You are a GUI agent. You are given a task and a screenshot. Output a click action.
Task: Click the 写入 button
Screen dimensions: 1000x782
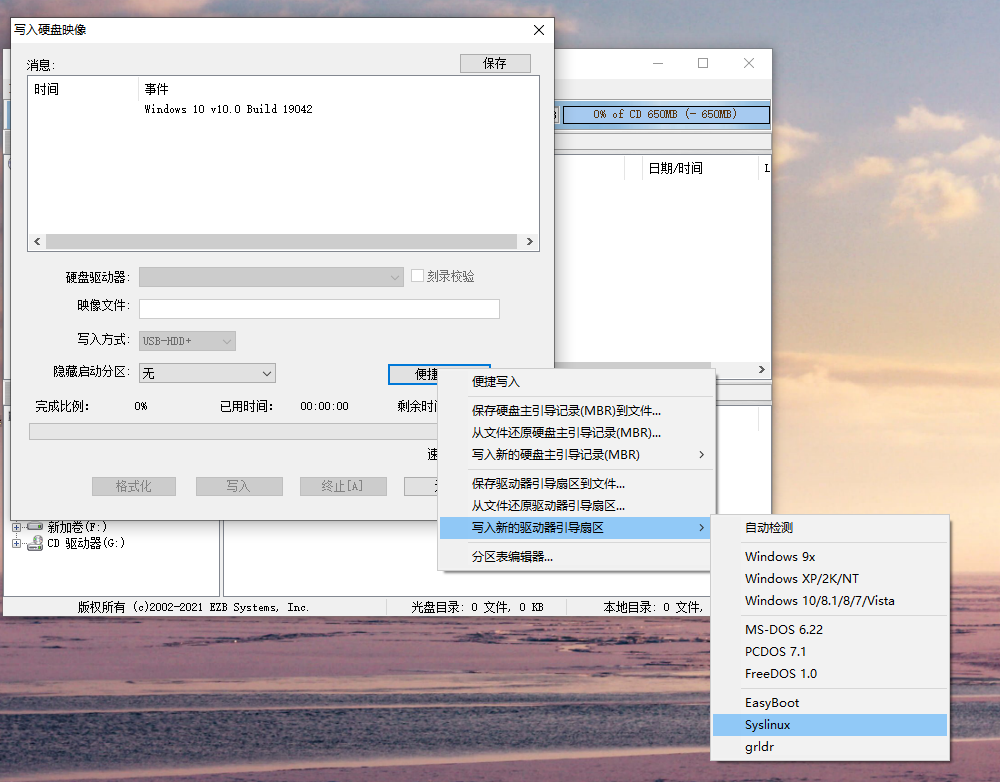click(x=239, y=486)
